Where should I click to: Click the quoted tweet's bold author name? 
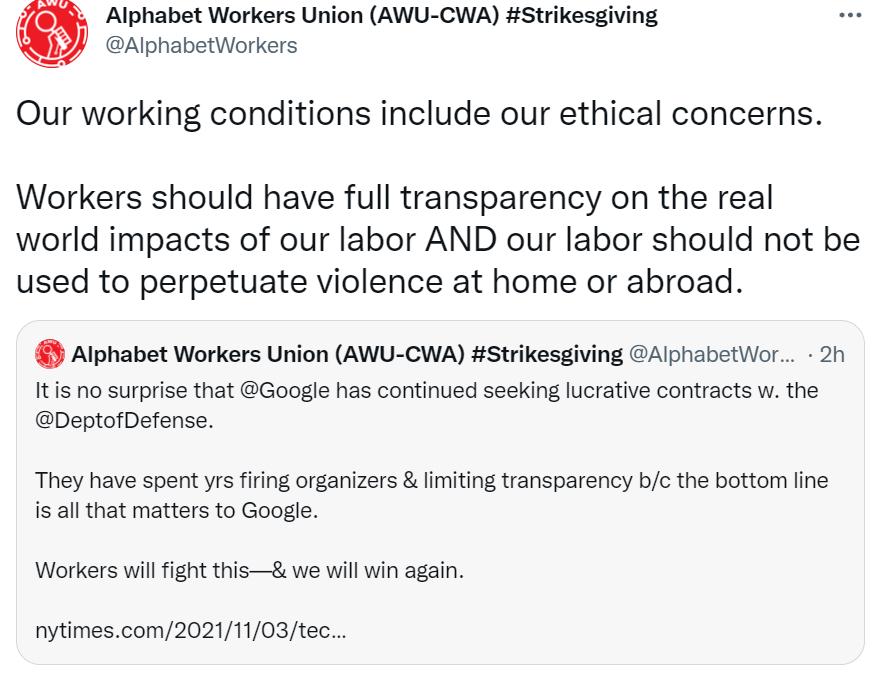coord(267,354)
